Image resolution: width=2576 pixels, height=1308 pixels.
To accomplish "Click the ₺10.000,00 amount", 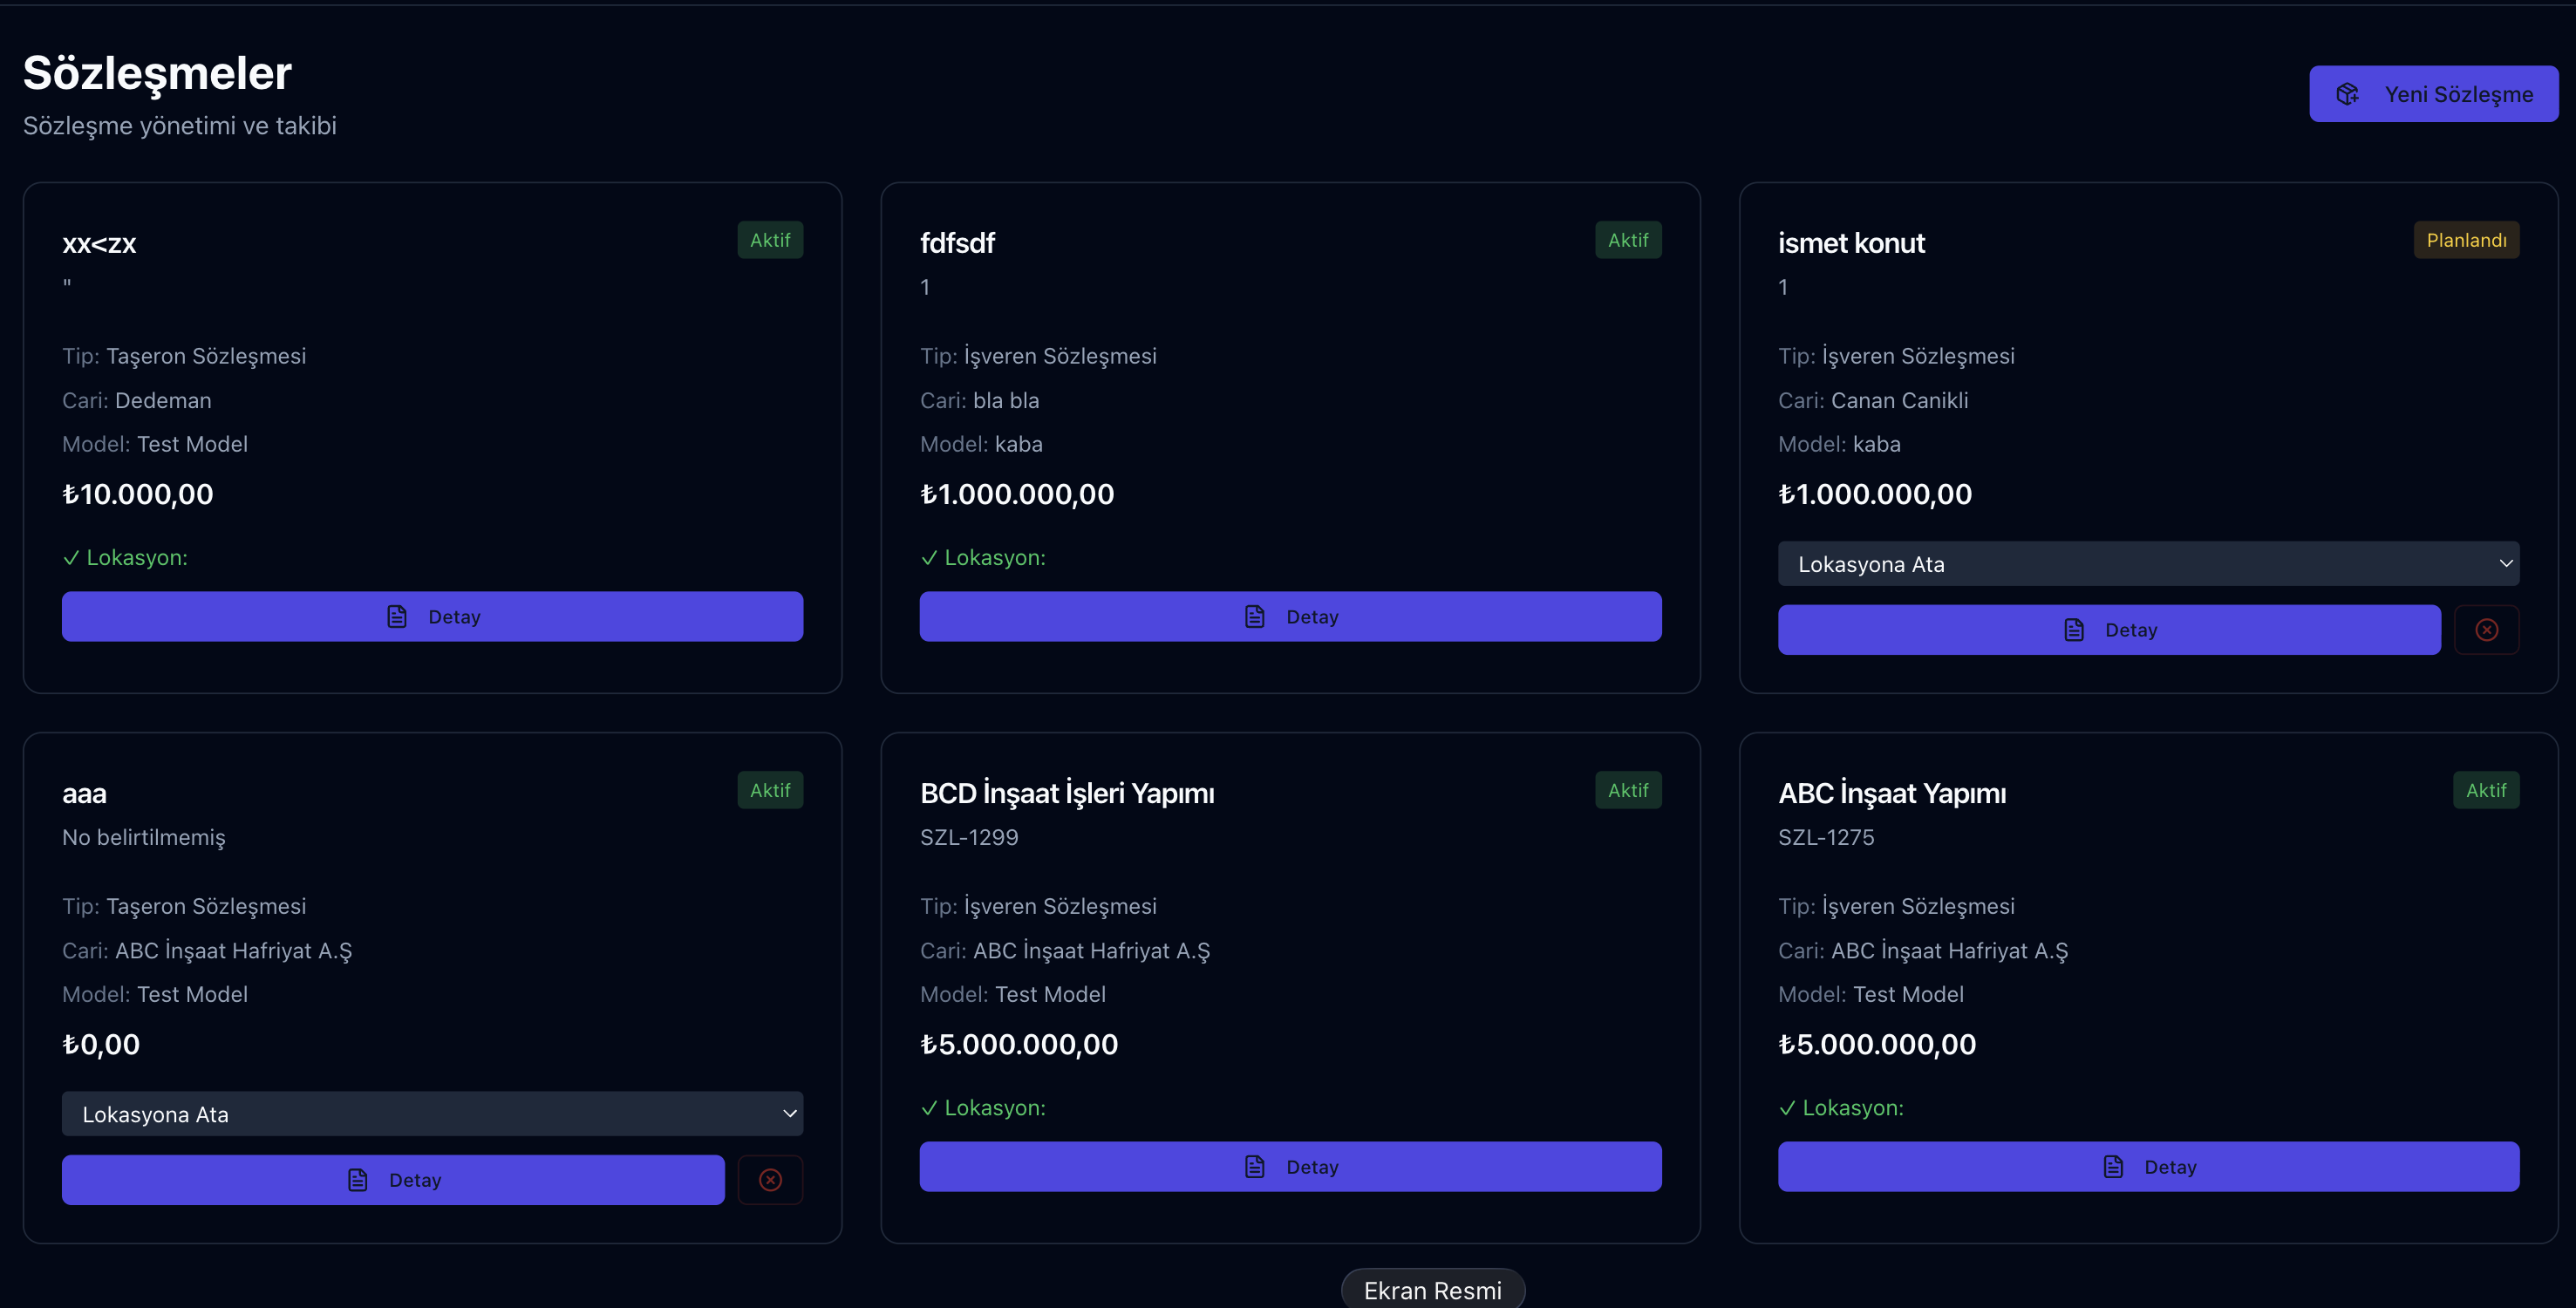I will point(138,494).
